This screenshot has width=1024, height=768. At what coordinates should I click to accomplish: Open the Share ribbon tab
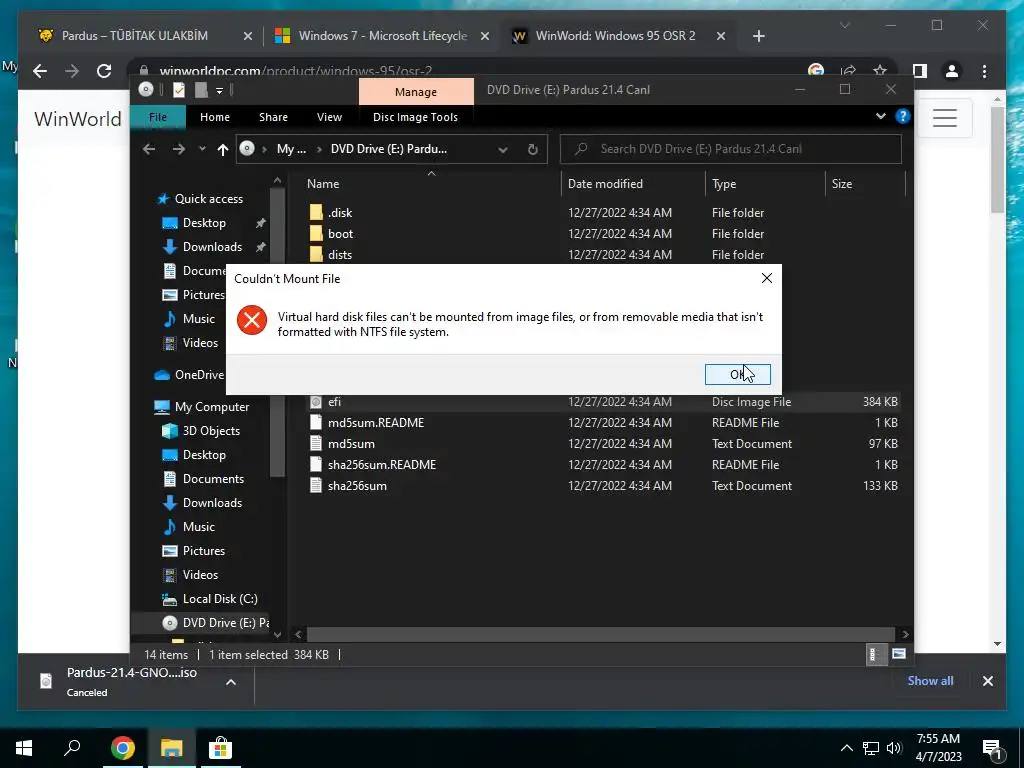tap(273, 117)
